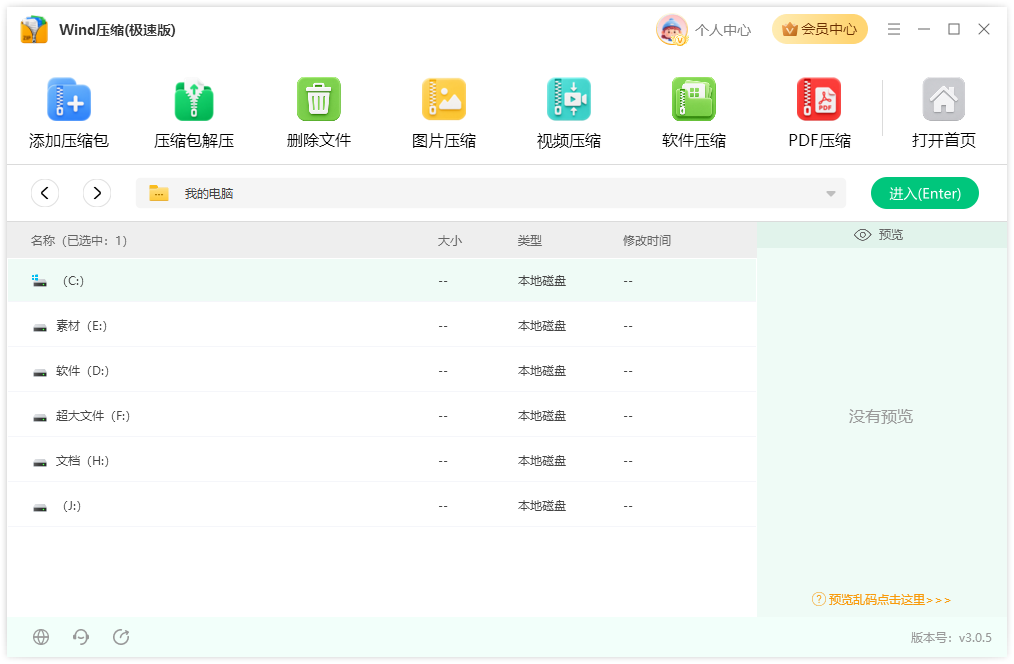Click the headset support icon in the bottom bar
The height and width of the screenshot is (664, 1014).
coord(81,637)
